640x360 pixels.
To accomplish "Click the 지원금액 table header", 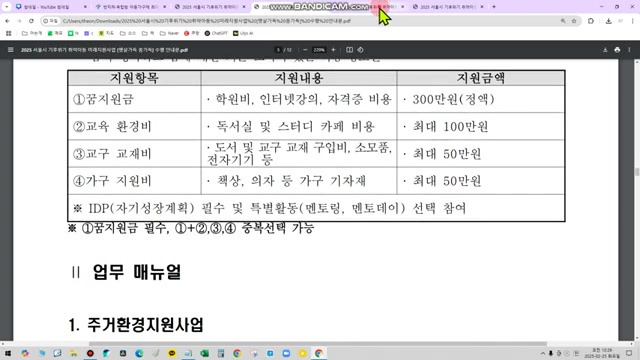I will click(481, 78).
